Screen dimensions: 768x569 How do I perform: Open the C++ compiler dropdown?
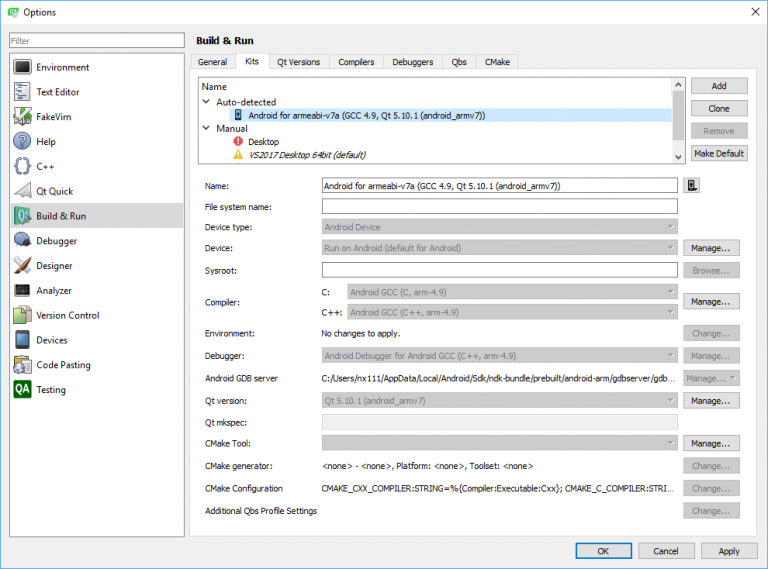pos(512,312)
